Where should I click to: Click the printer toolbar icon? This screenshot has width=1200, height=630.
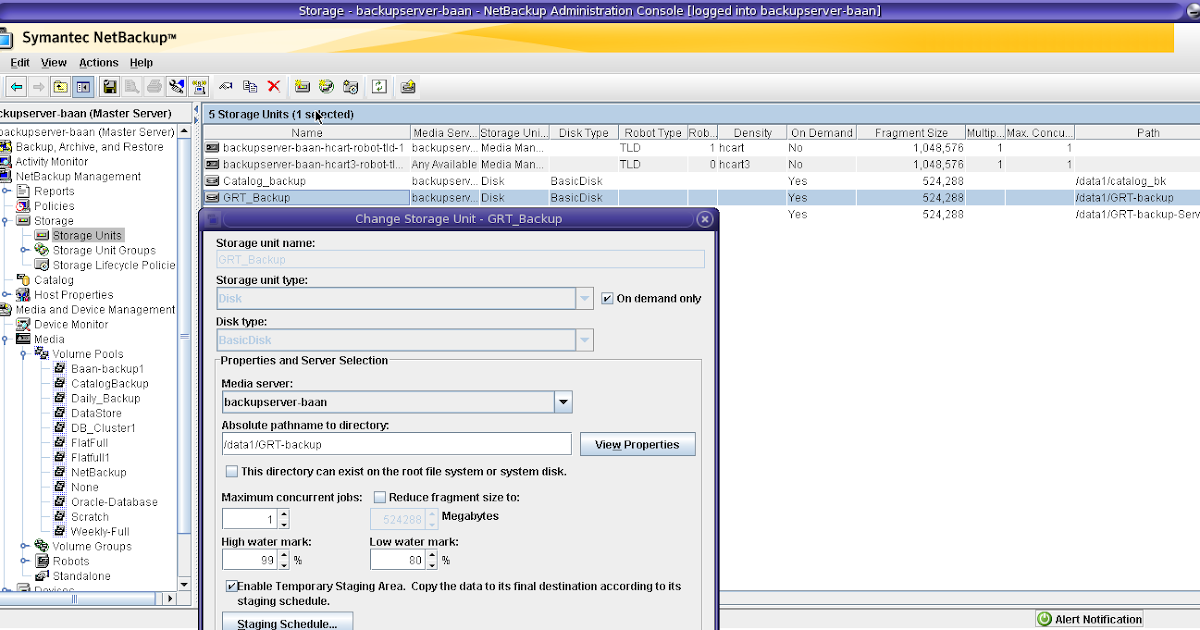(x=154, y=87)
